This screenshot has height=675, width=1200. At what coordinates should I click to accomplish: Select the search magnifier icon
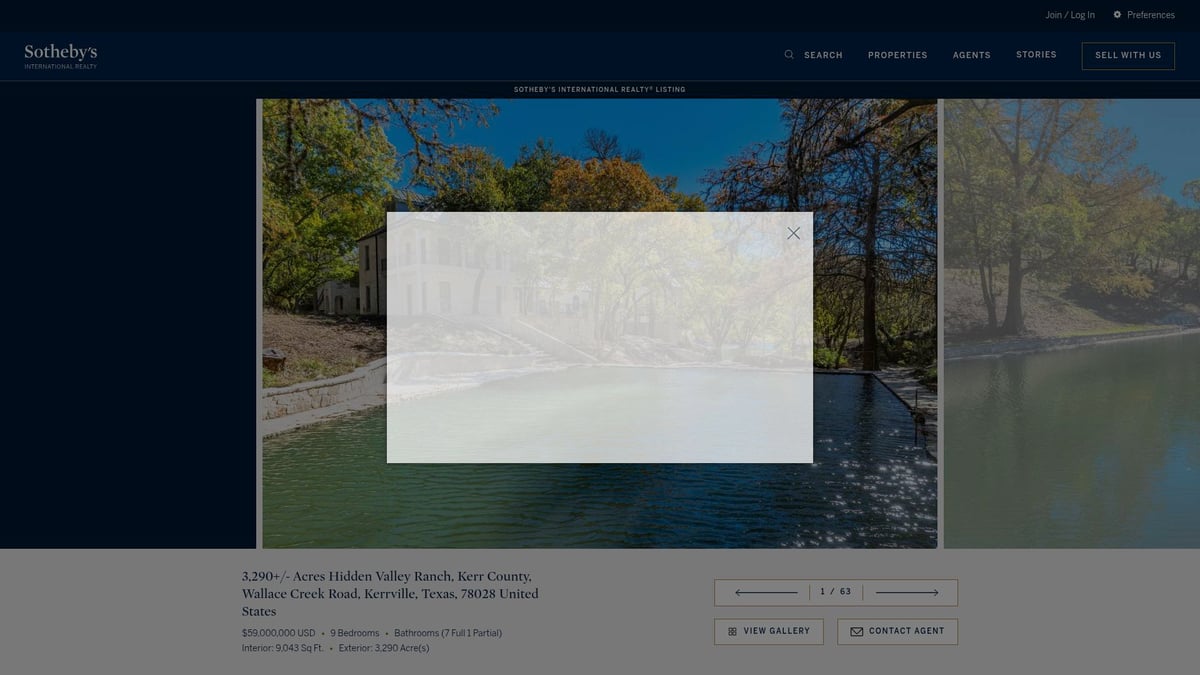click(789, 54)
